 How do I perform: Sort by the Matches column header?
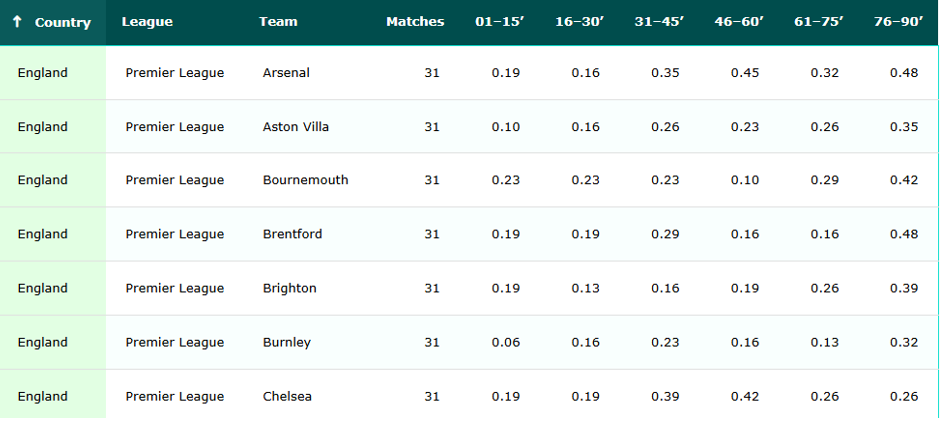point(415,22)
